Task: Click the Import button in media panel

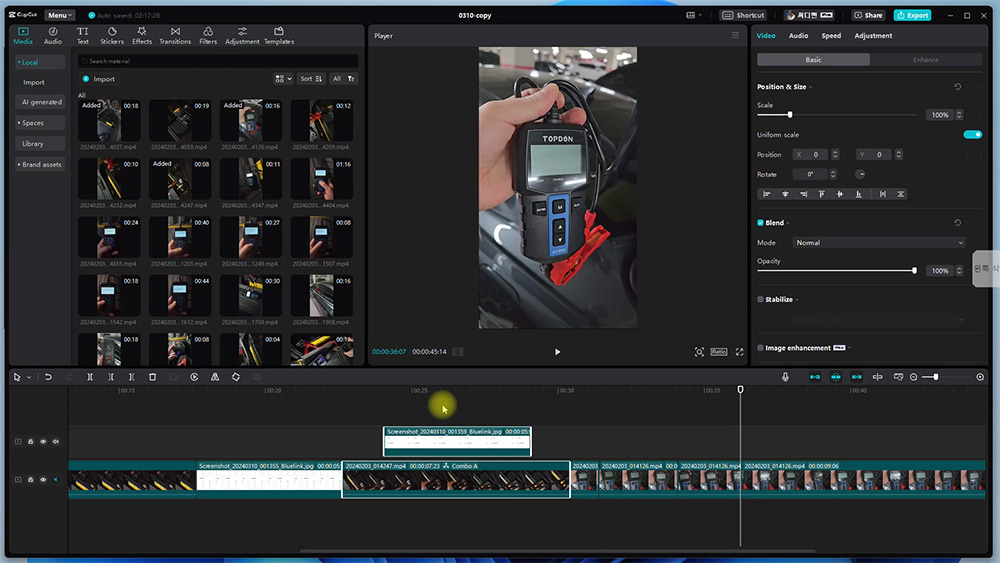Action: click(99, 79)
